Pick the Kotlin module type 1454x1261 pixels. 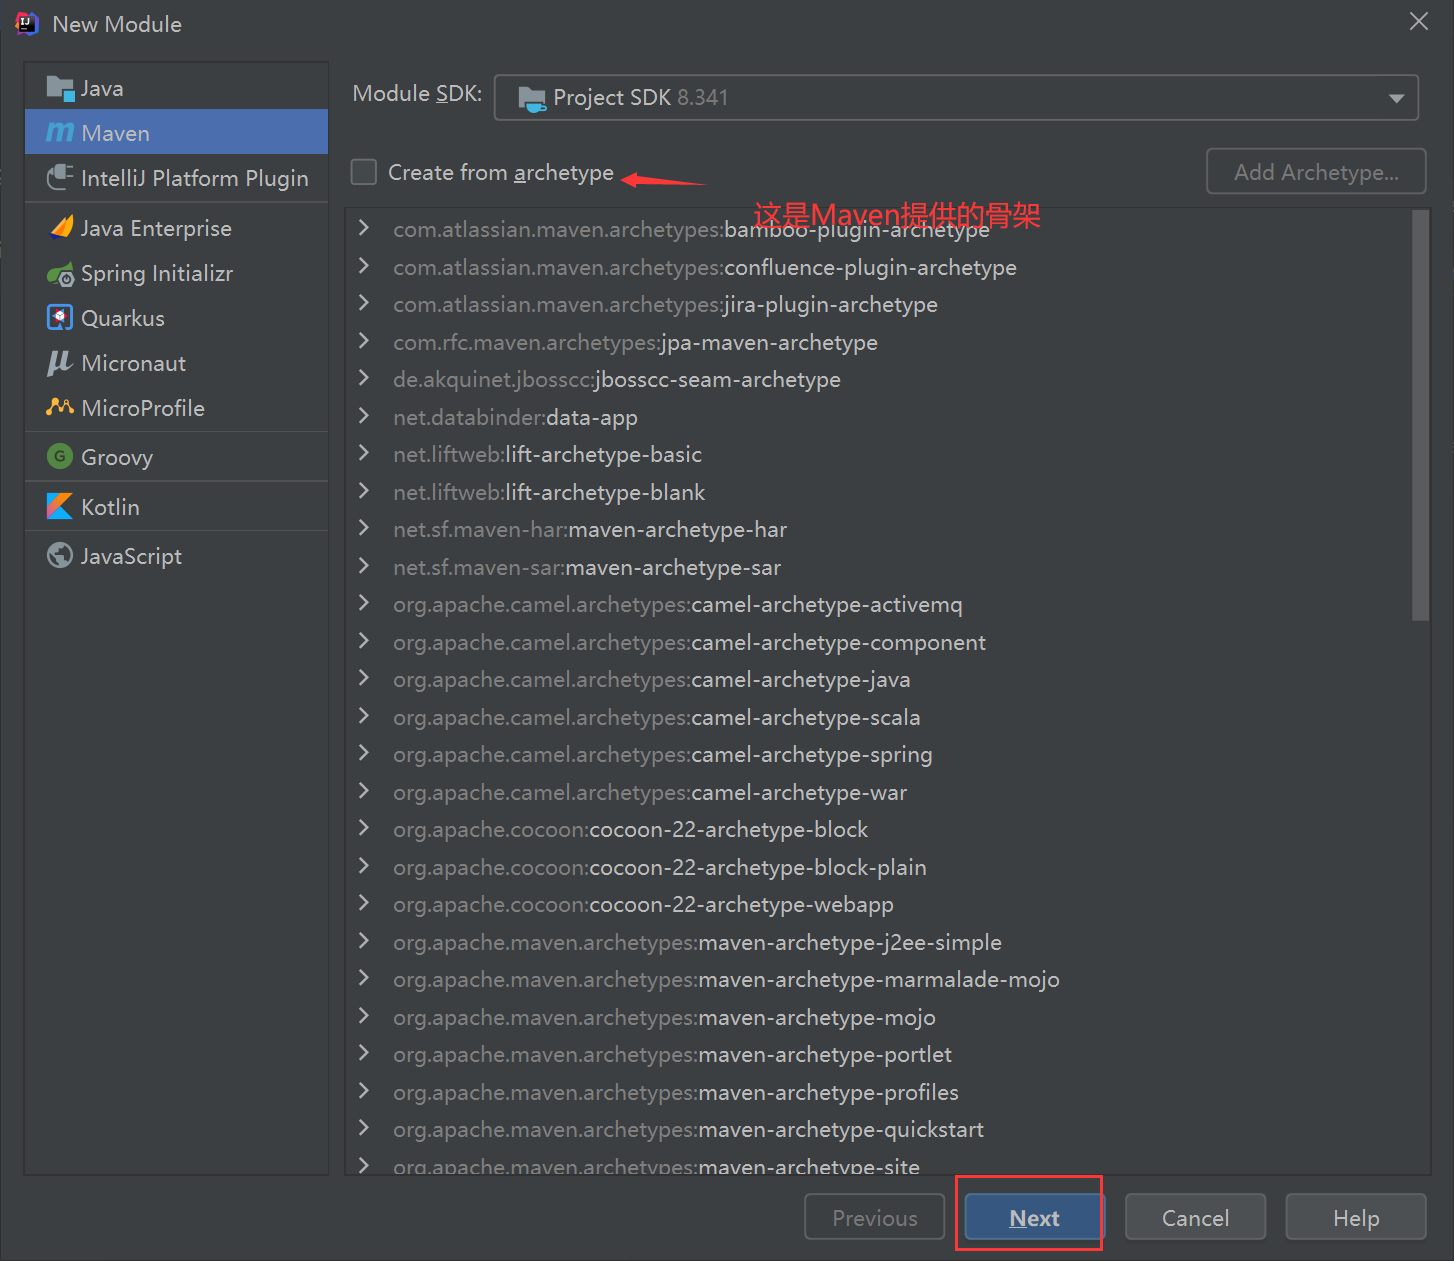click(x=176, y=507)
